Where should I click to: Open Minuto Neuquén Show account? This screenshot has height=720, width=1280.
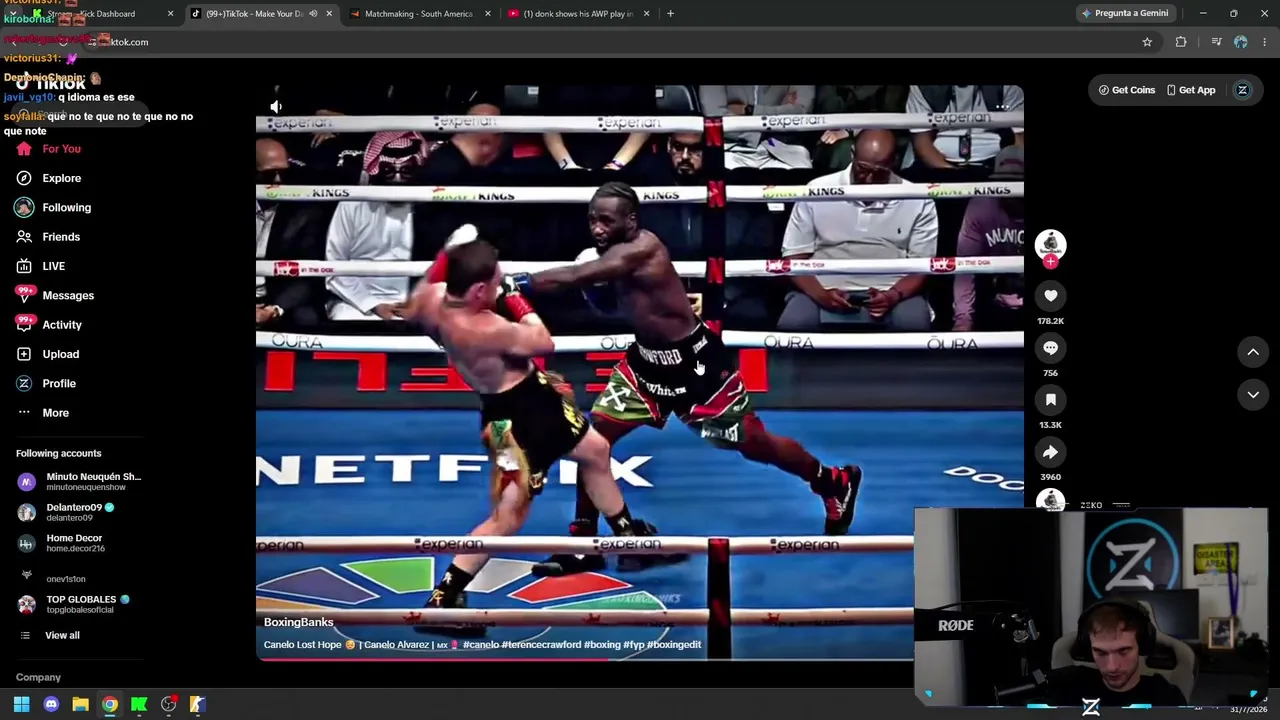pos(80,481)
